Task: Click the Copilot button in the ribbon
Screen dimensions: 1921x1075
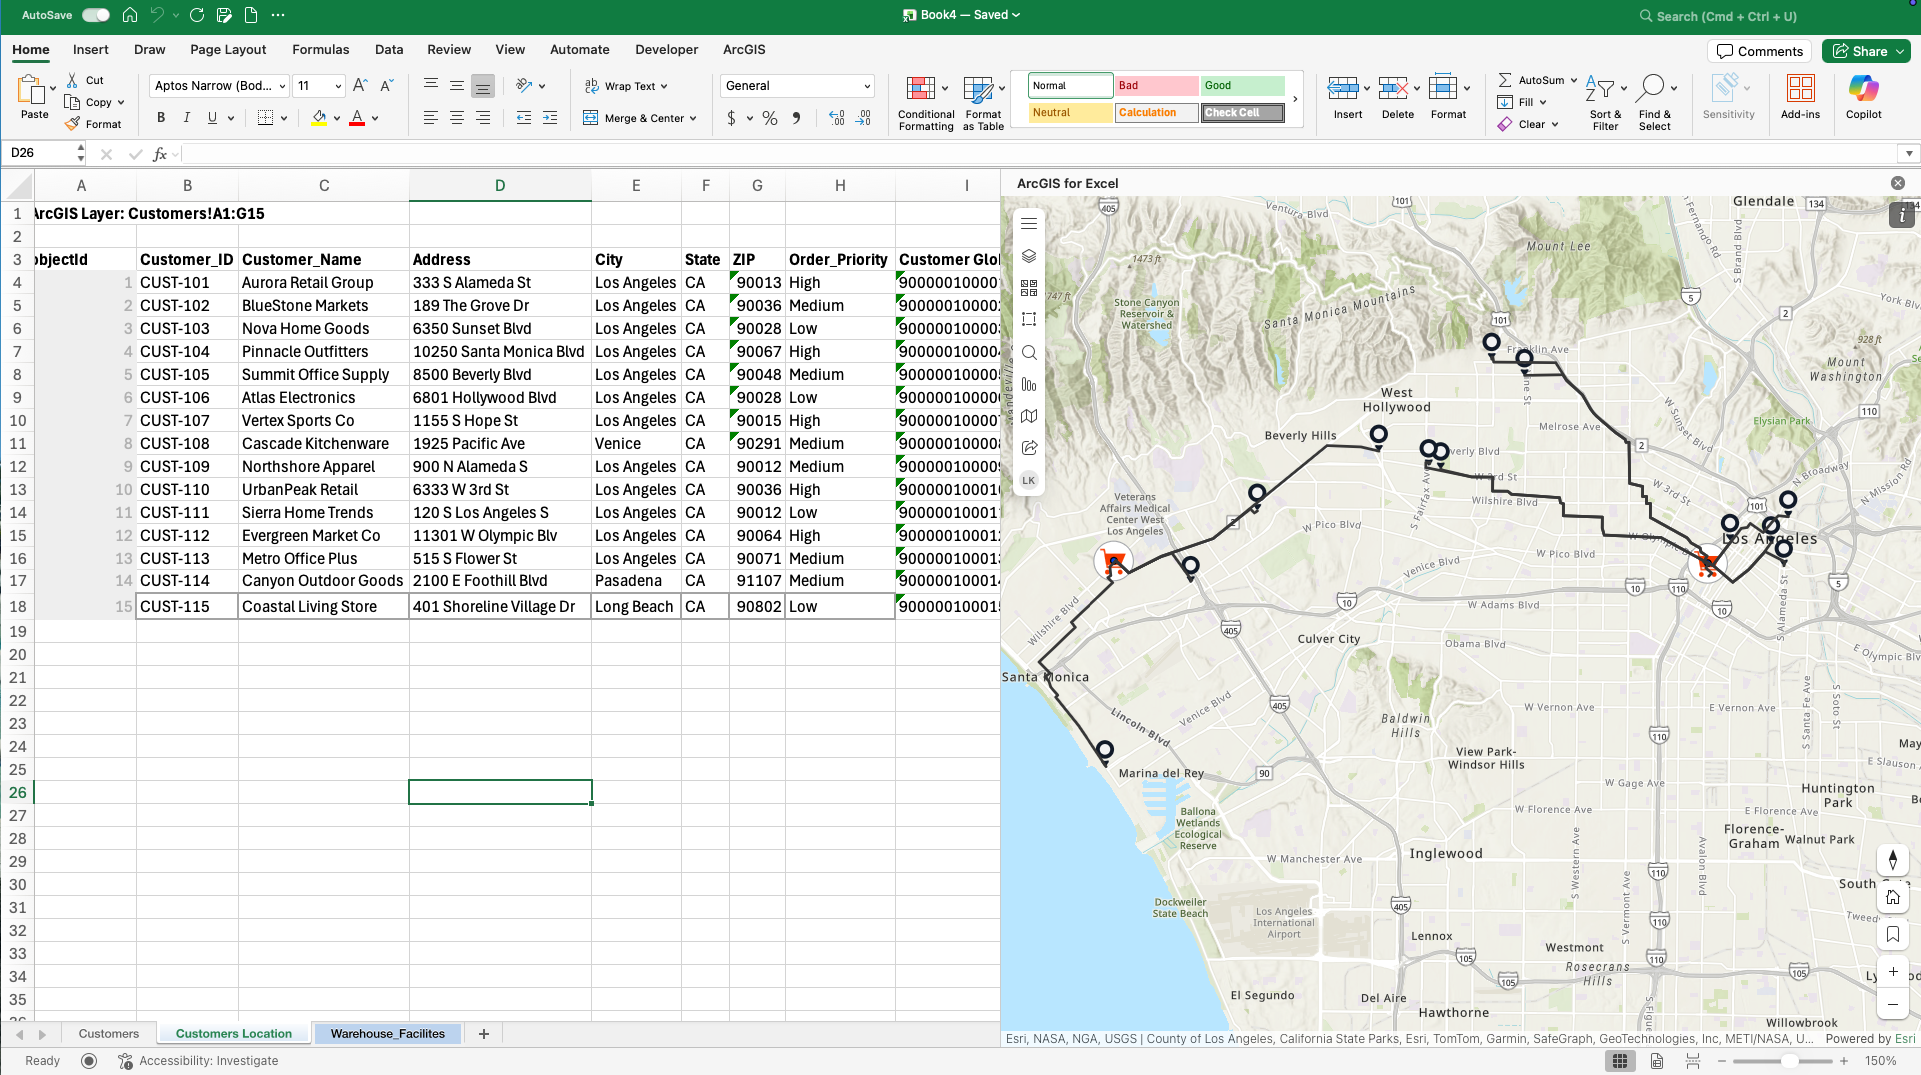Action: (1863, 97)
